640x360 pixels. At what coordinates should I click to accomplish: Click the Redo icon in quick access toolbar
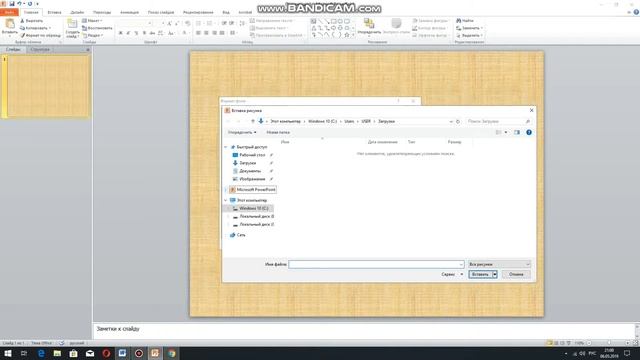point(30,4)
